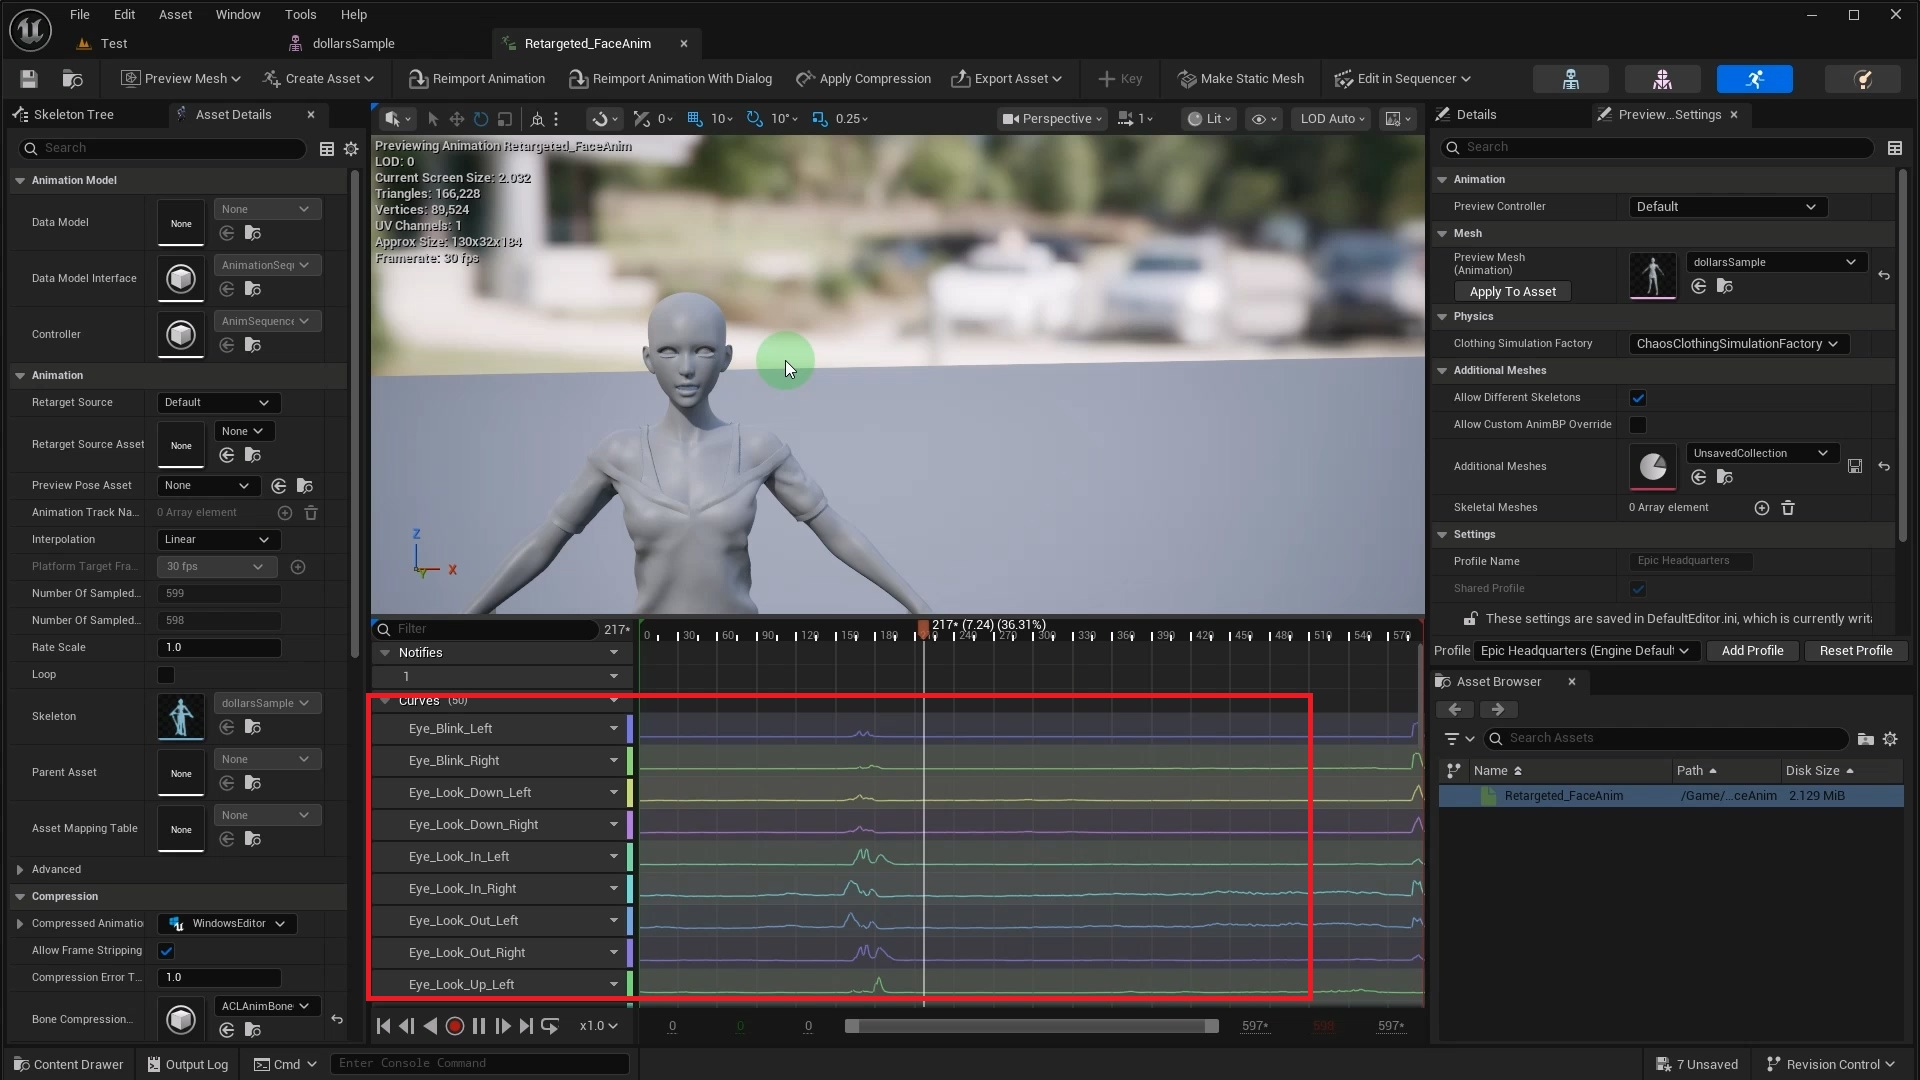Toggle Allow Different Skeletons
The width and height of the screenshot is (1920, 1080).
tap(1639, 397)
